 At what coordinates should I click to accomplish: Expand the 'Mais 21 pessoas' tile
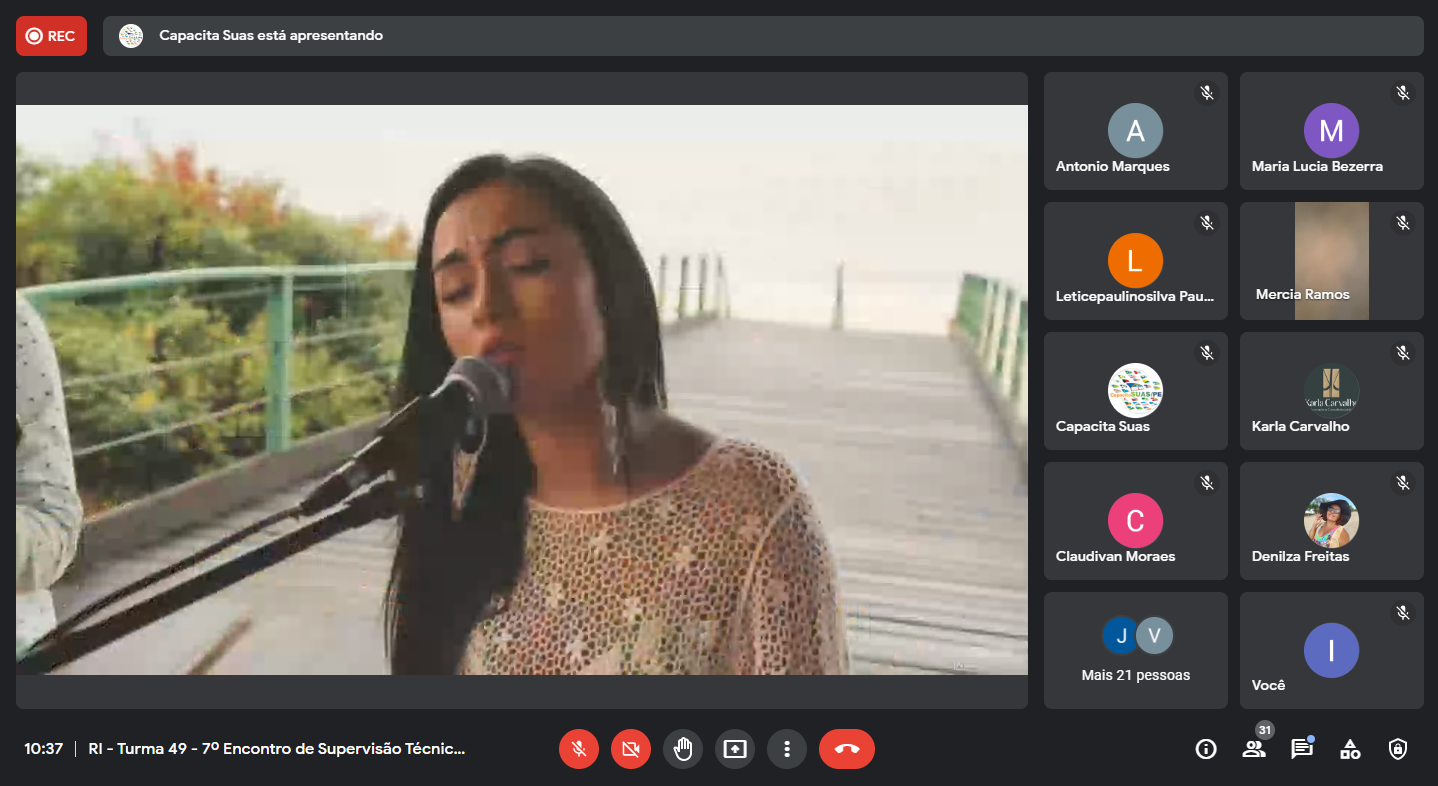(1135, 650)
